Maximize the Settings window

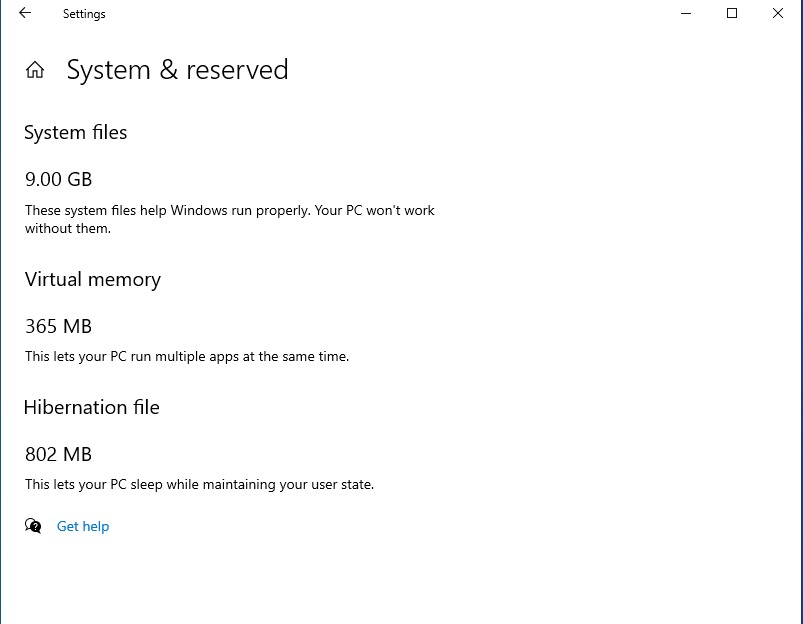point(732,14)
